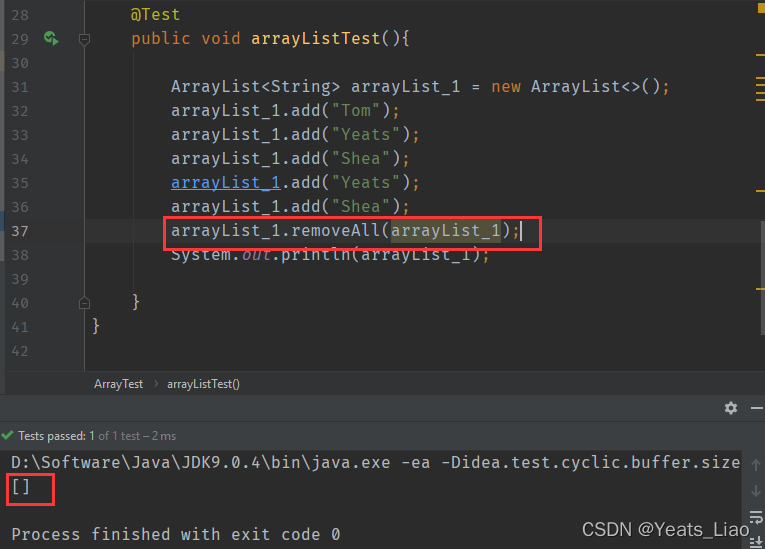Click the Tests passed status text
The image size is (765, 549).
pyautogui.click(x=97, y=436)
